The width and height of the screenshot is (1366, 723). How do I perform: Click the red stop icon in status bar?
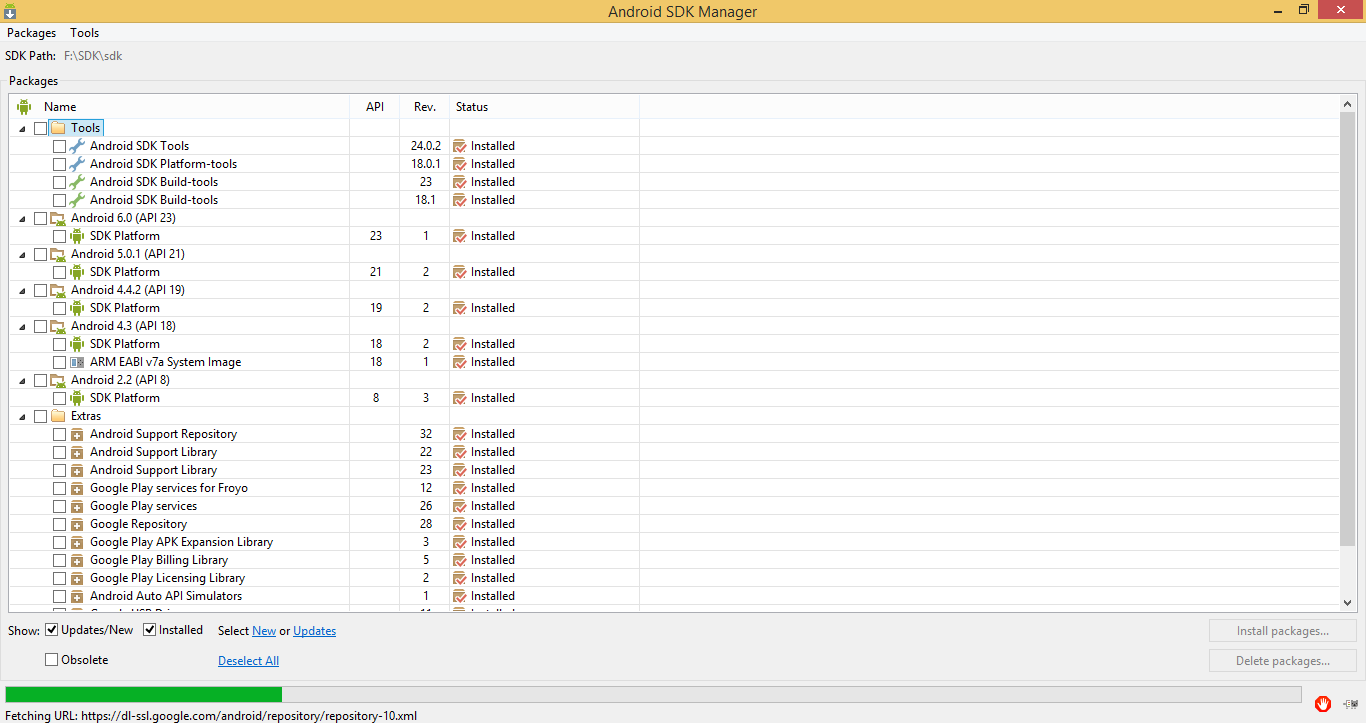click(1323, 704)
